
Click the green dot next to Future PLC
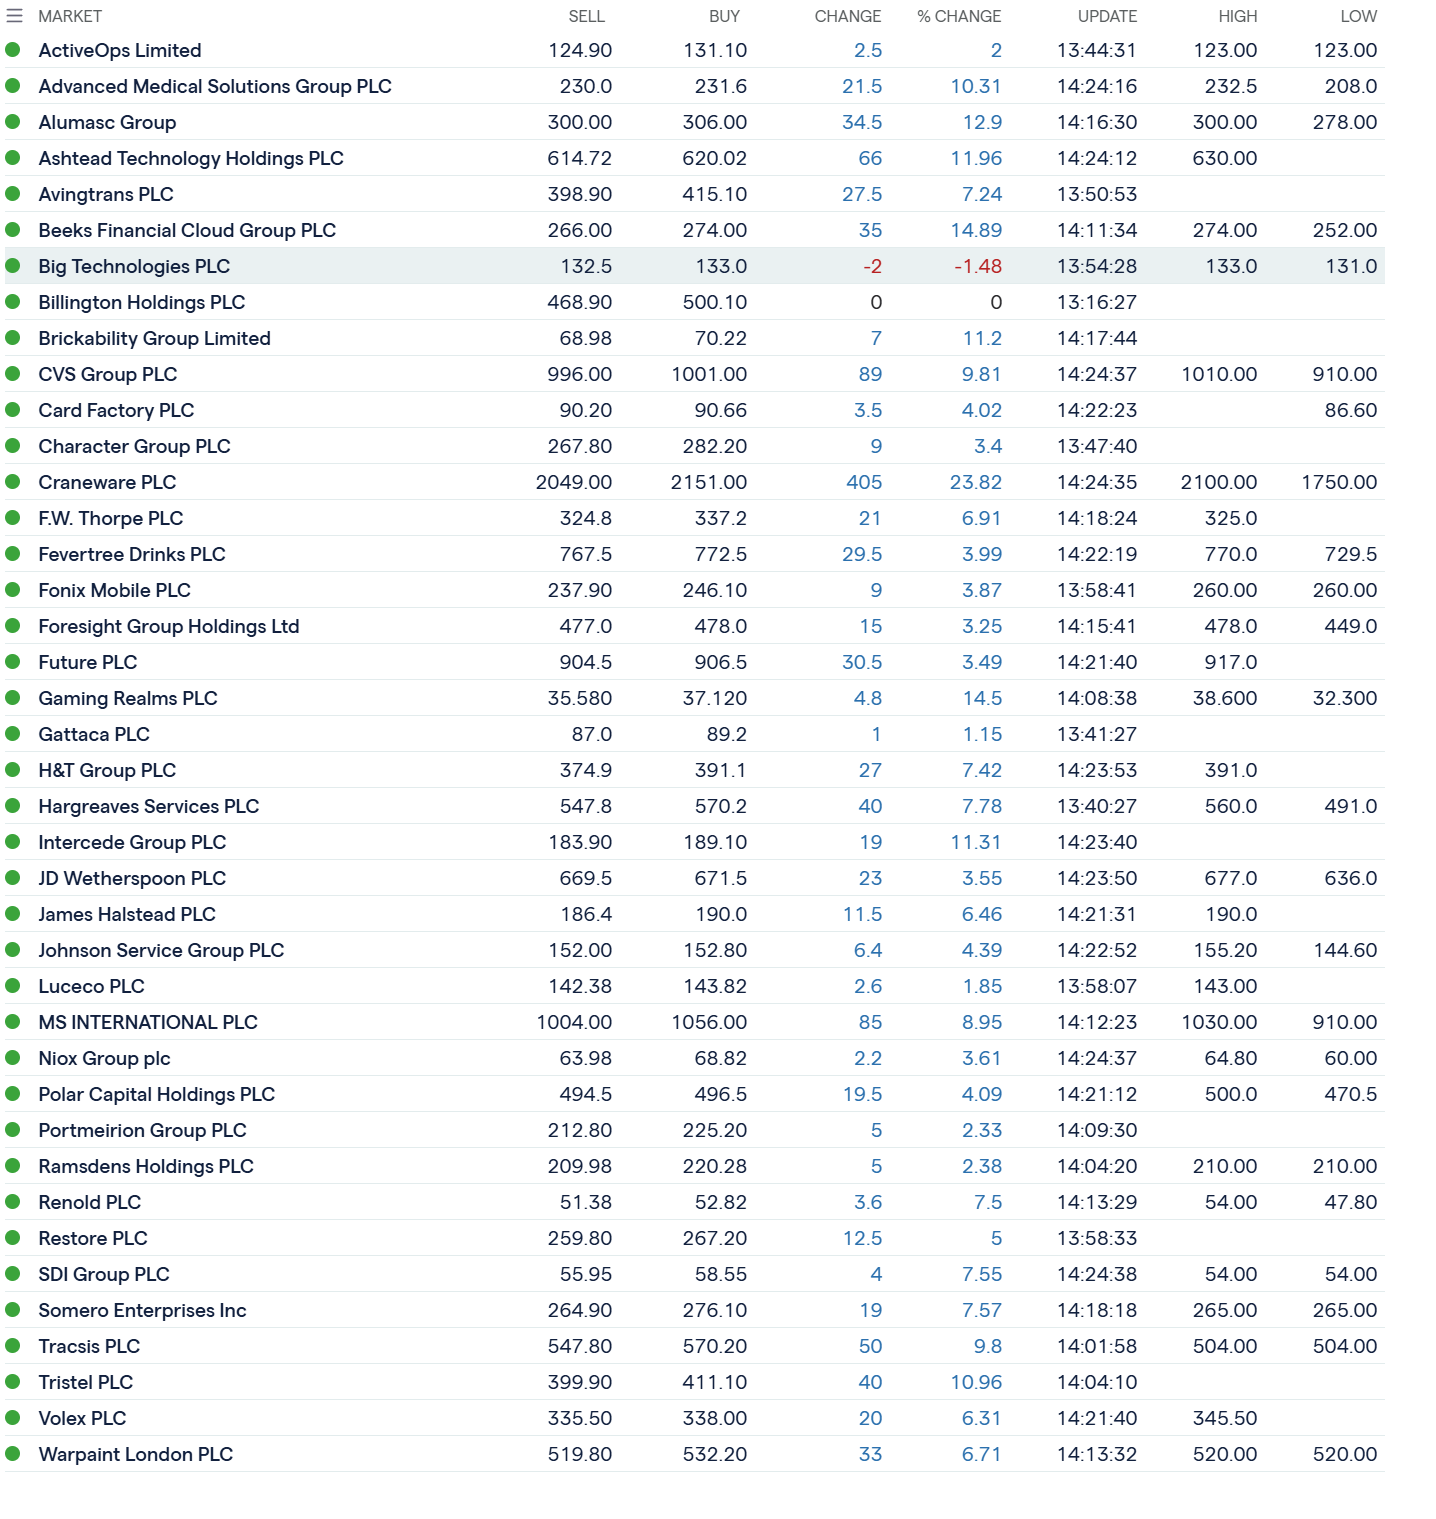pyautogui.click(x=13, y=661)
